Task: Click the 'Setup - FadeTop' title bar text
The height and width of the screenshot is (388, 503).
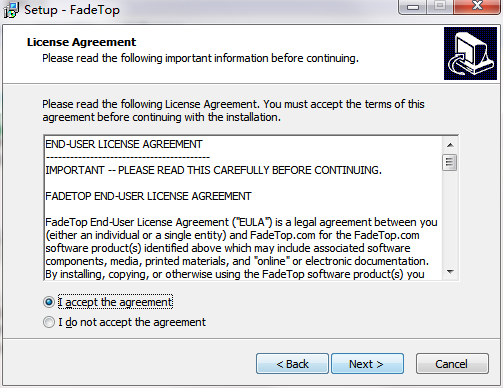Action: pos(72,10)
